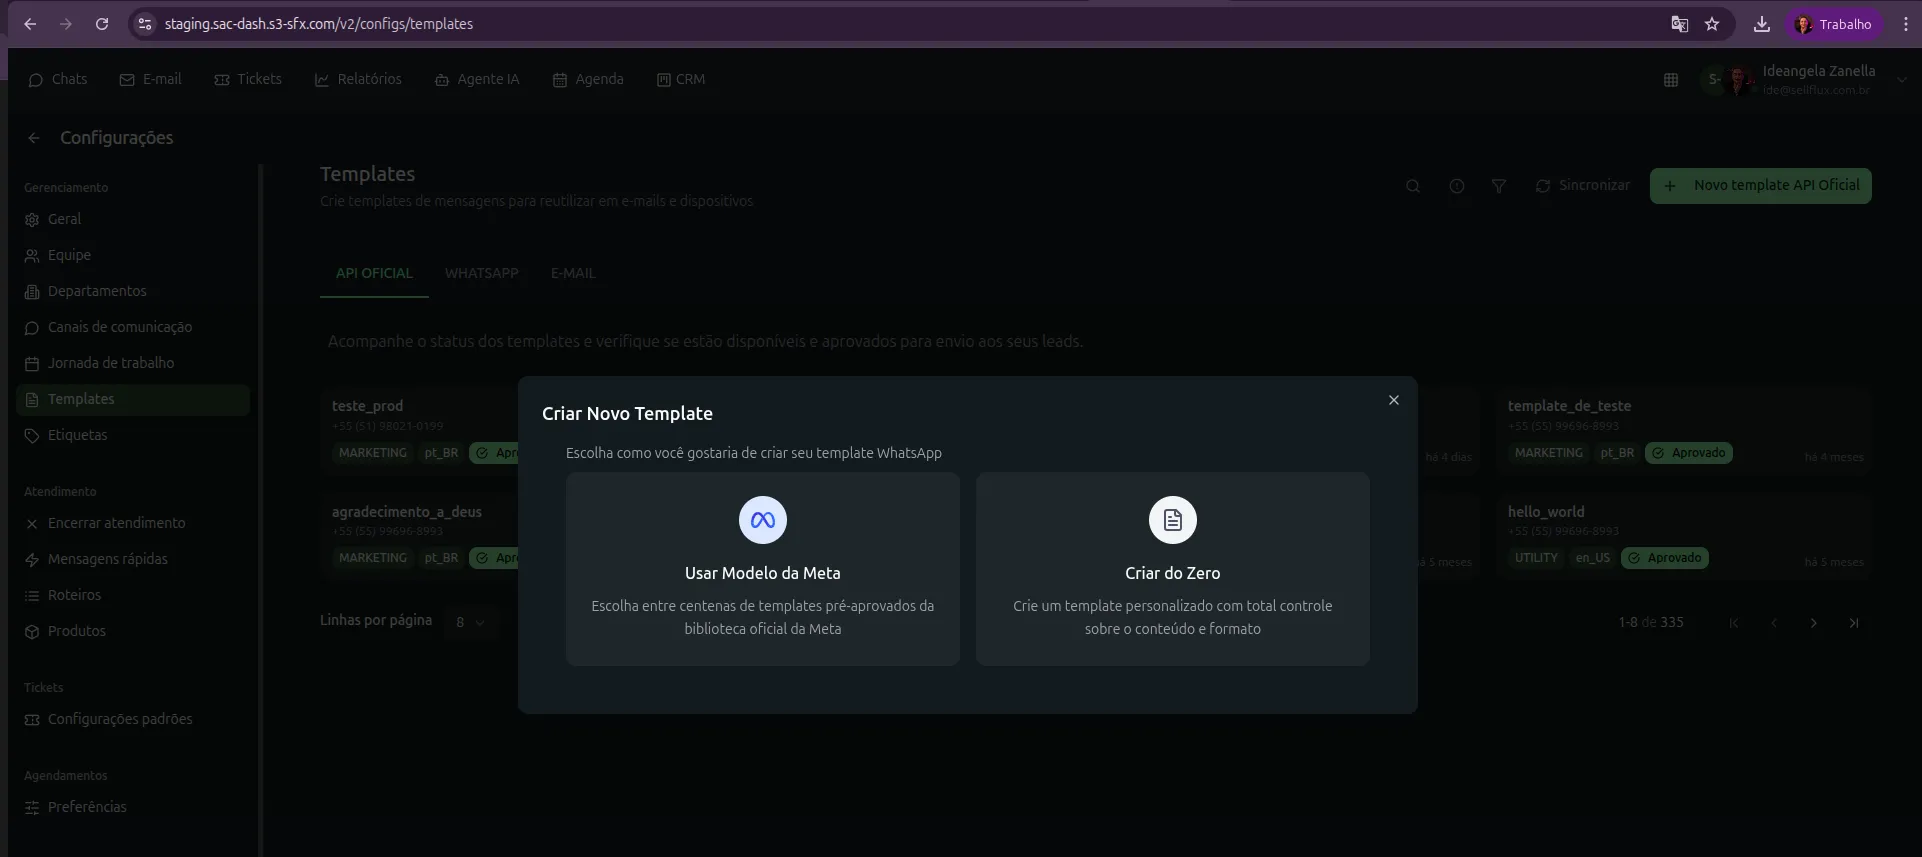This screenshot has width=1922, height=857.
Task: Open the Tickets menu
Action: click(x=248, y=79)
